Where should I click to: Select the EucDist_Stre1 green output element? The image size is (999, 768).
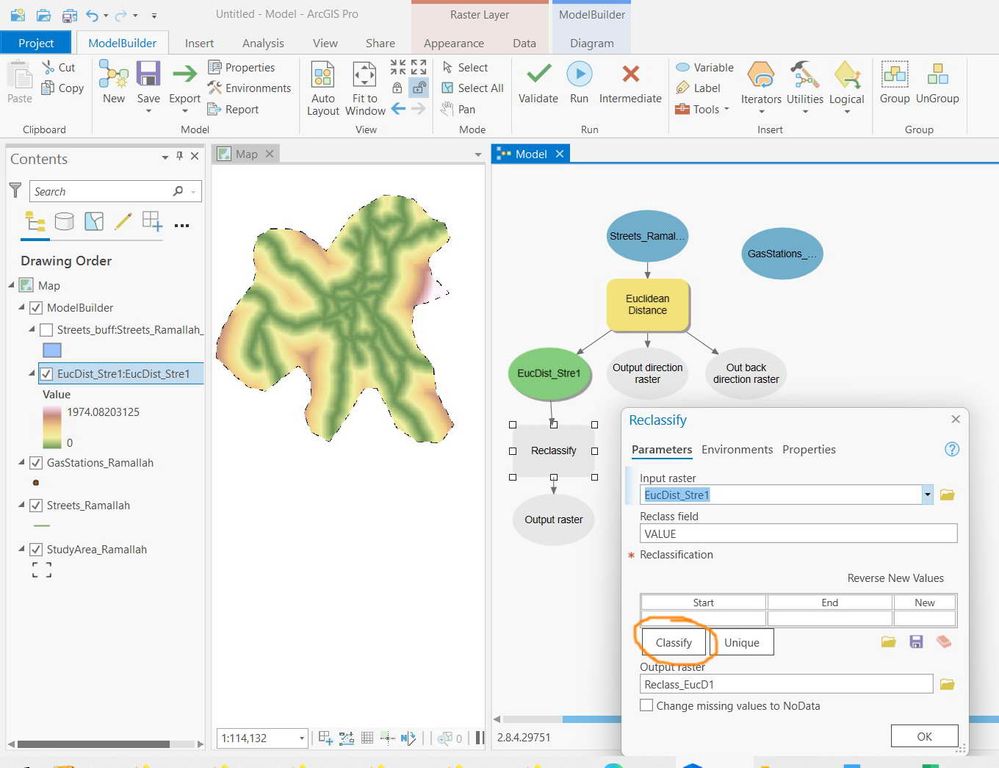tap(549, 373)
